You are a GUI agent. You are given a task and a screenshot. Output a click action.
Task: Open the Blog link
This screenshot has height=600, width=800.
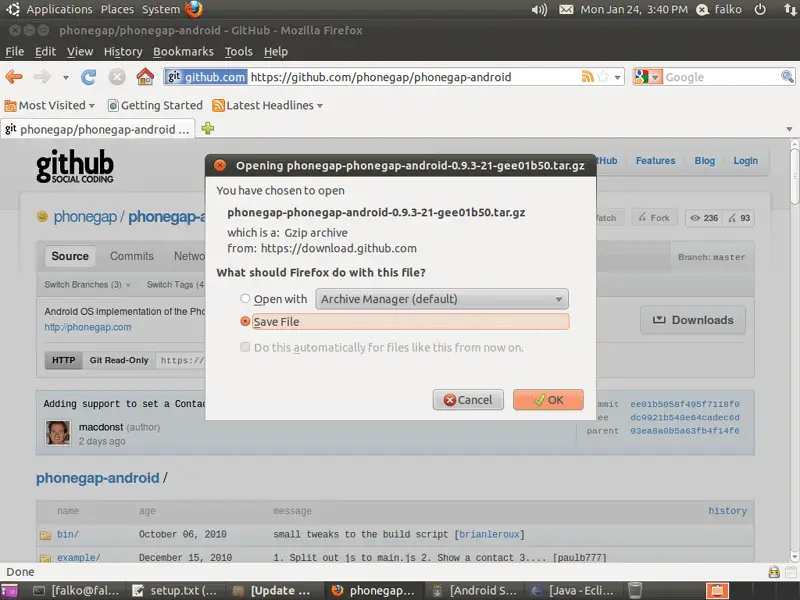[704, 161]
